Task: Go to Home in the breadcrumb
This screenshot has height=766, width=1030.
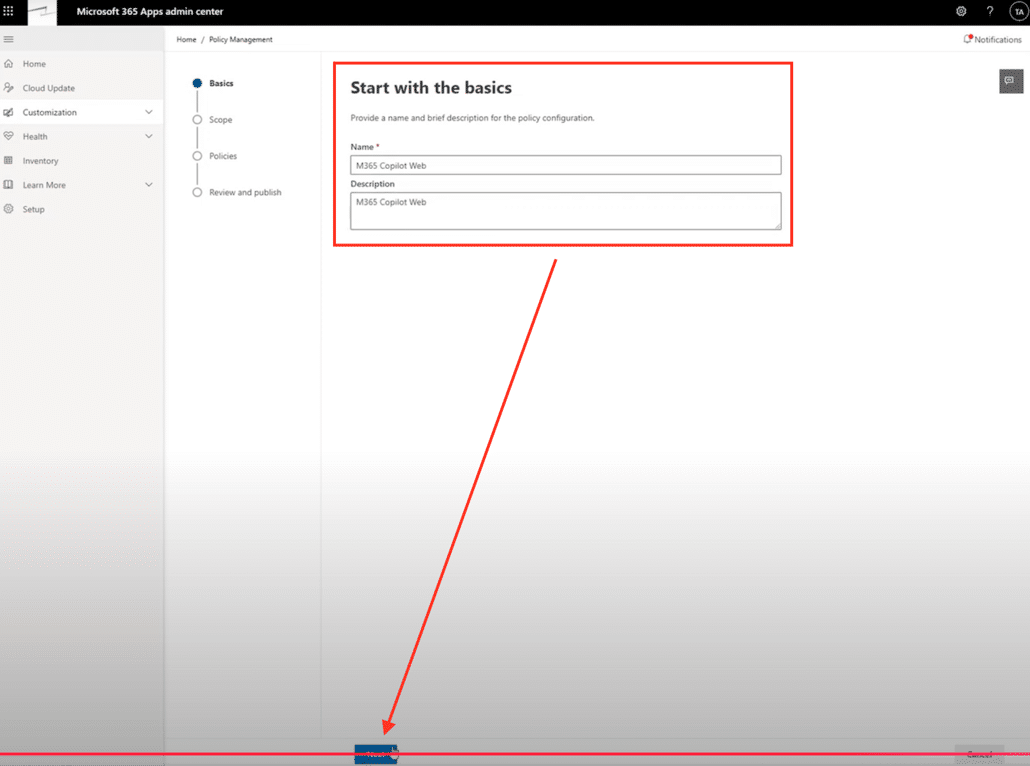Action: 186,40
